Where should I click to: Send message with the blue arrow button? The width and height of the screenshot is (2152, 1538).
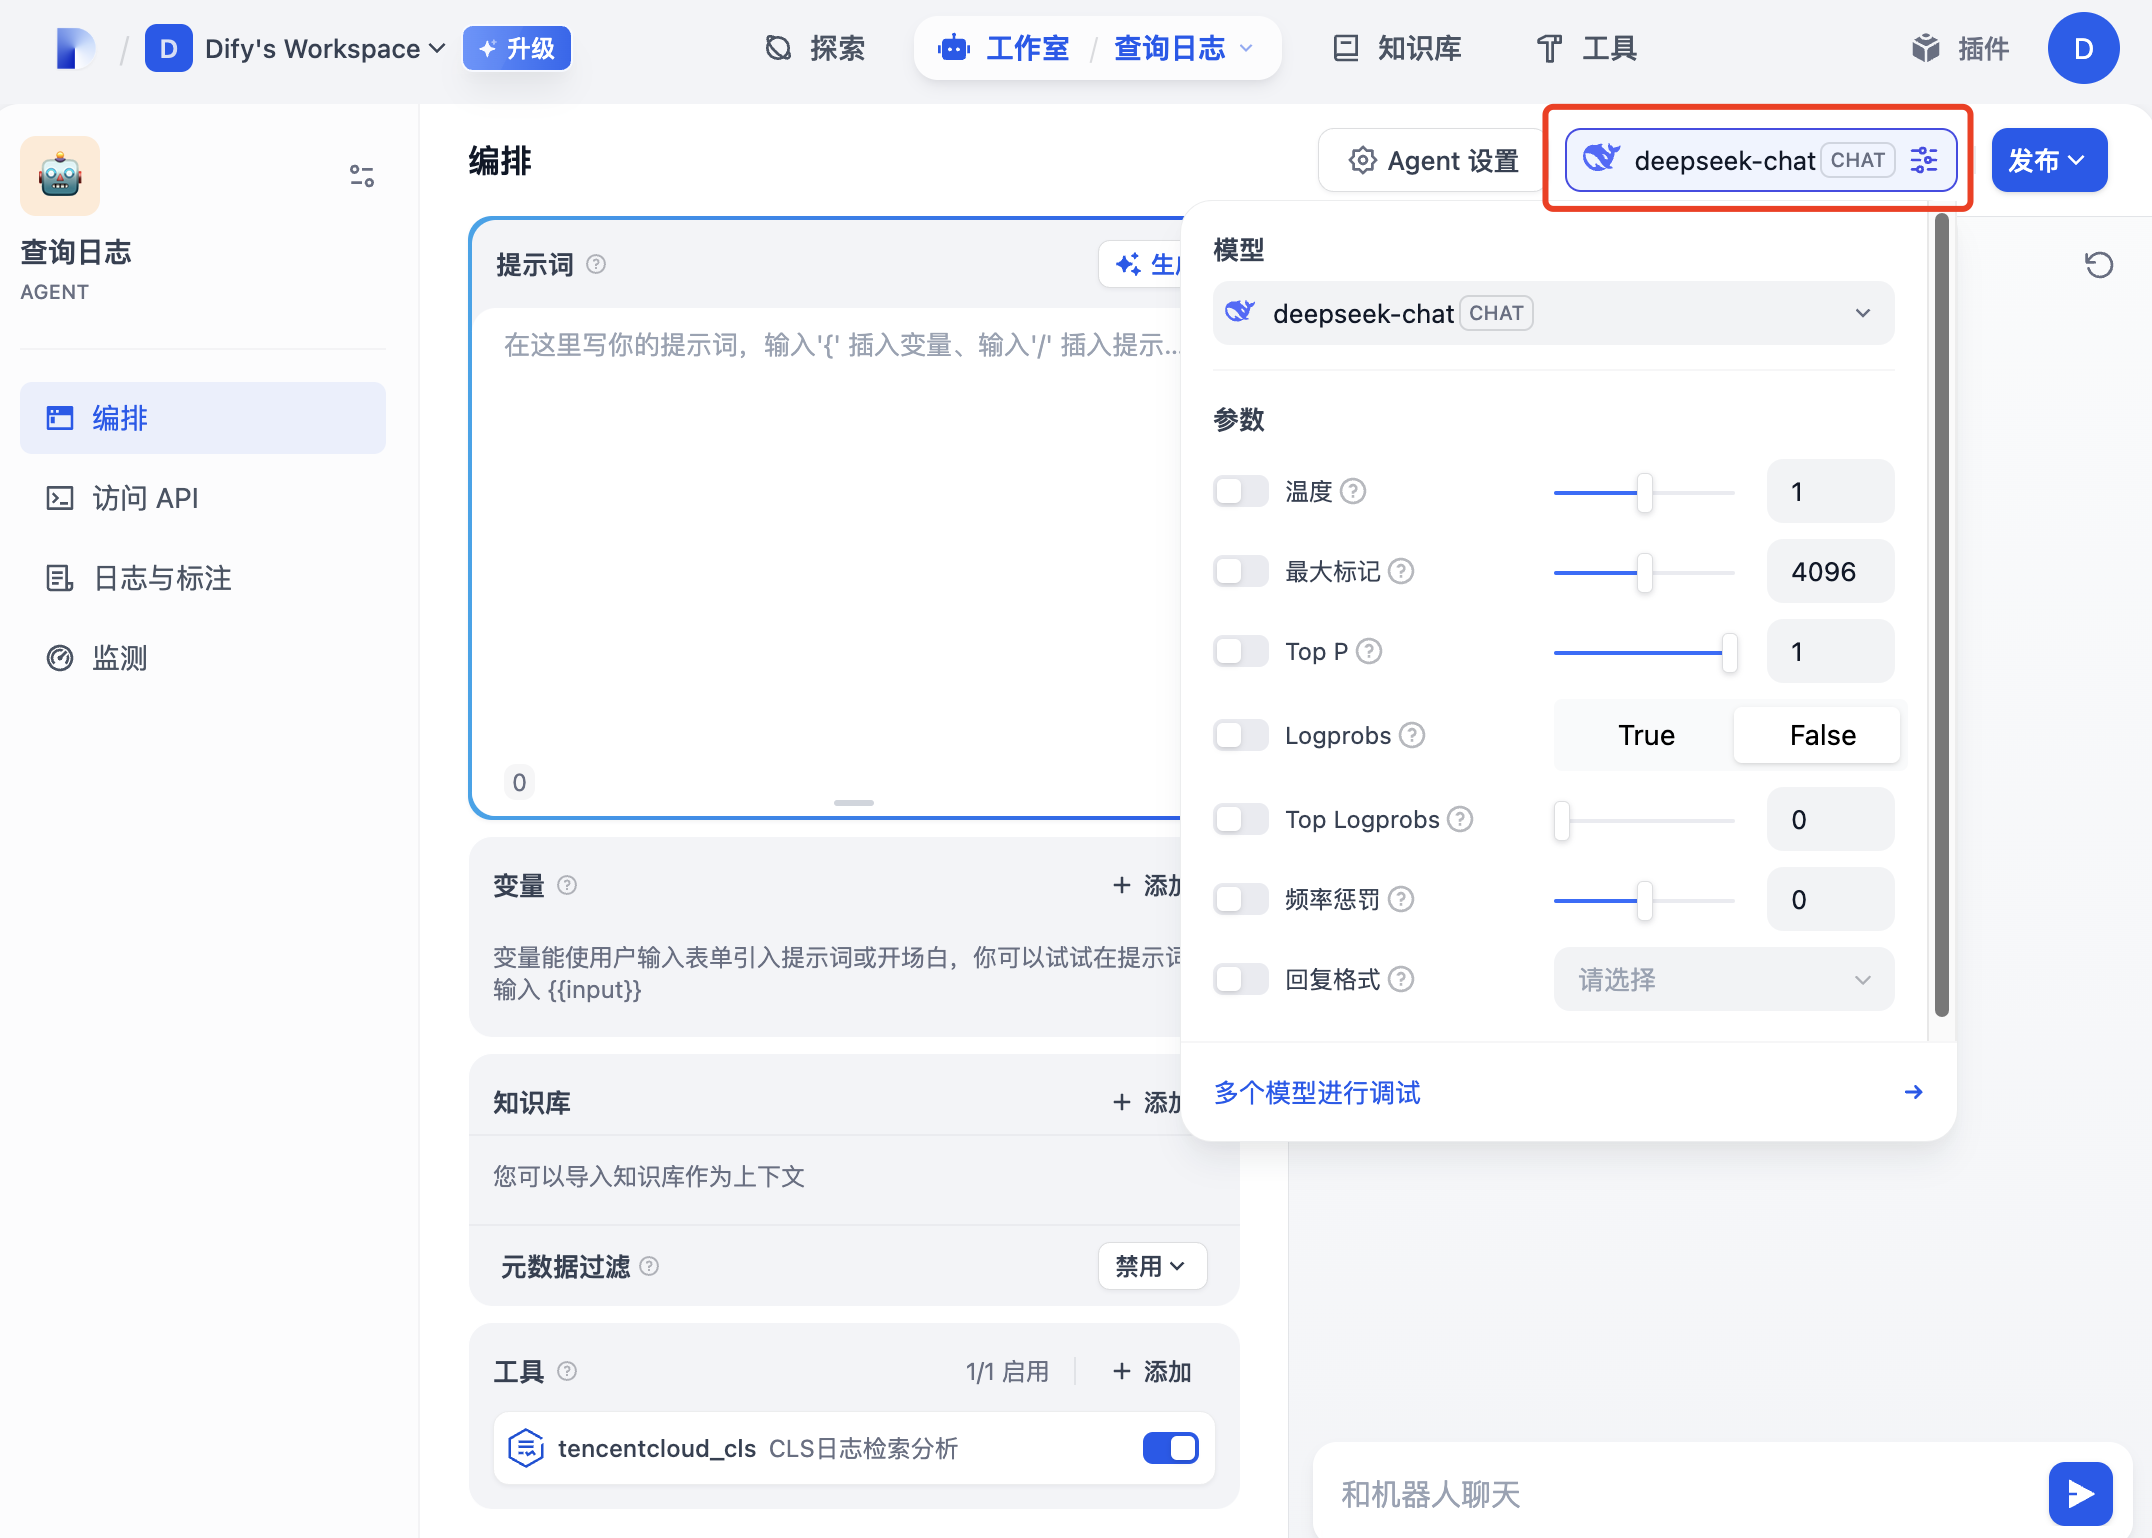tap(2080, 1493)
